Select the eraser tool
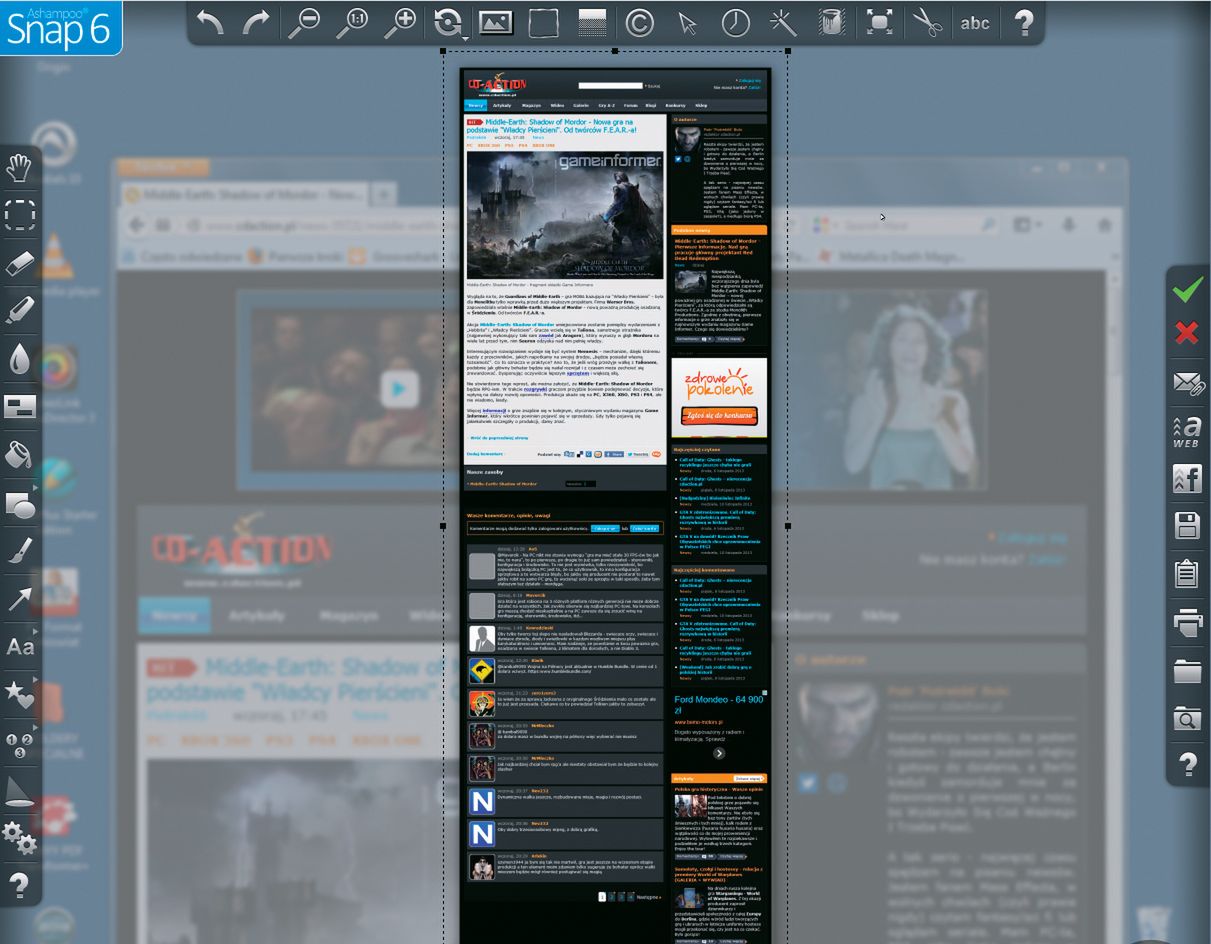This screenshot has width=1211, height=944. (20, 262)
